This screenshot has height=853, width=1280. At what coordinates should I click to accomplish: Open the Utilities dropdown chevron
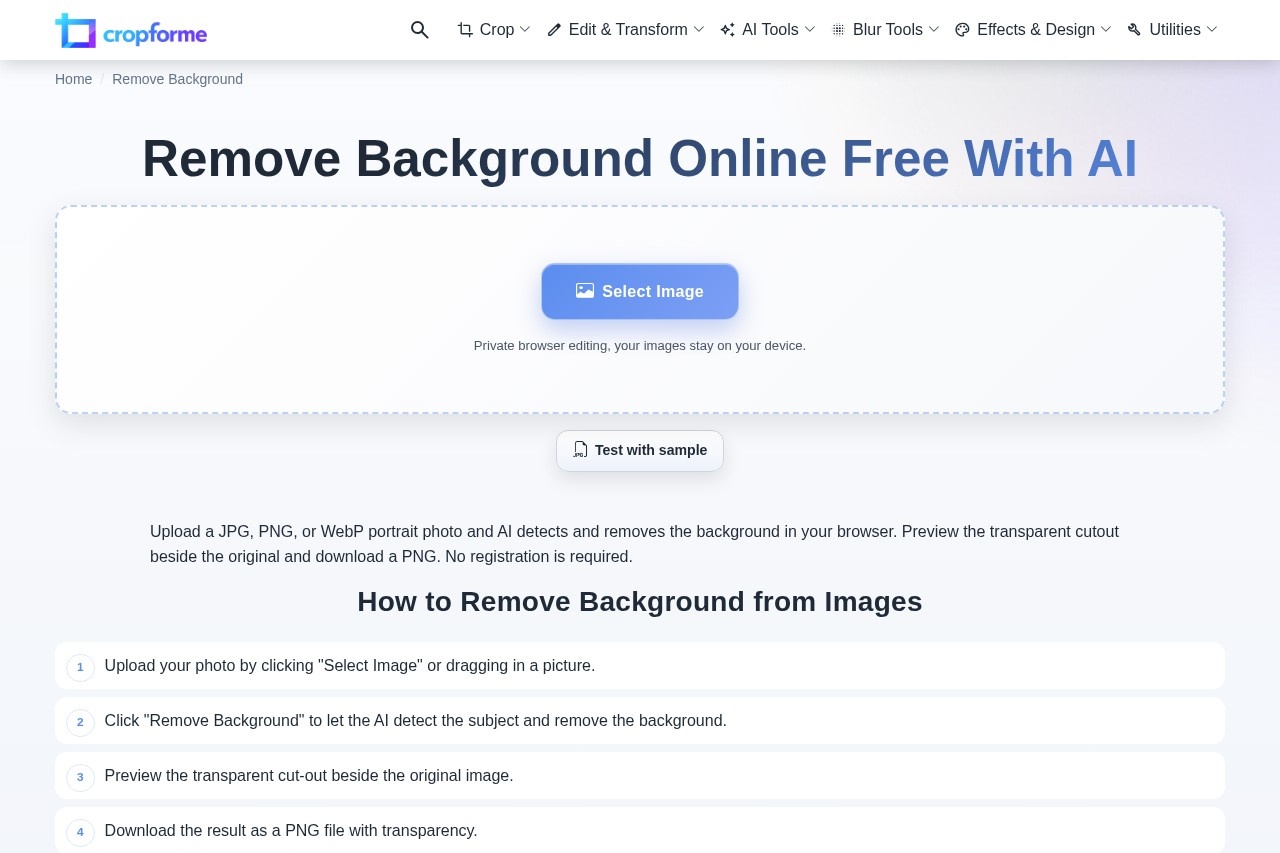pyautogui.click(x=1211, y=30)
